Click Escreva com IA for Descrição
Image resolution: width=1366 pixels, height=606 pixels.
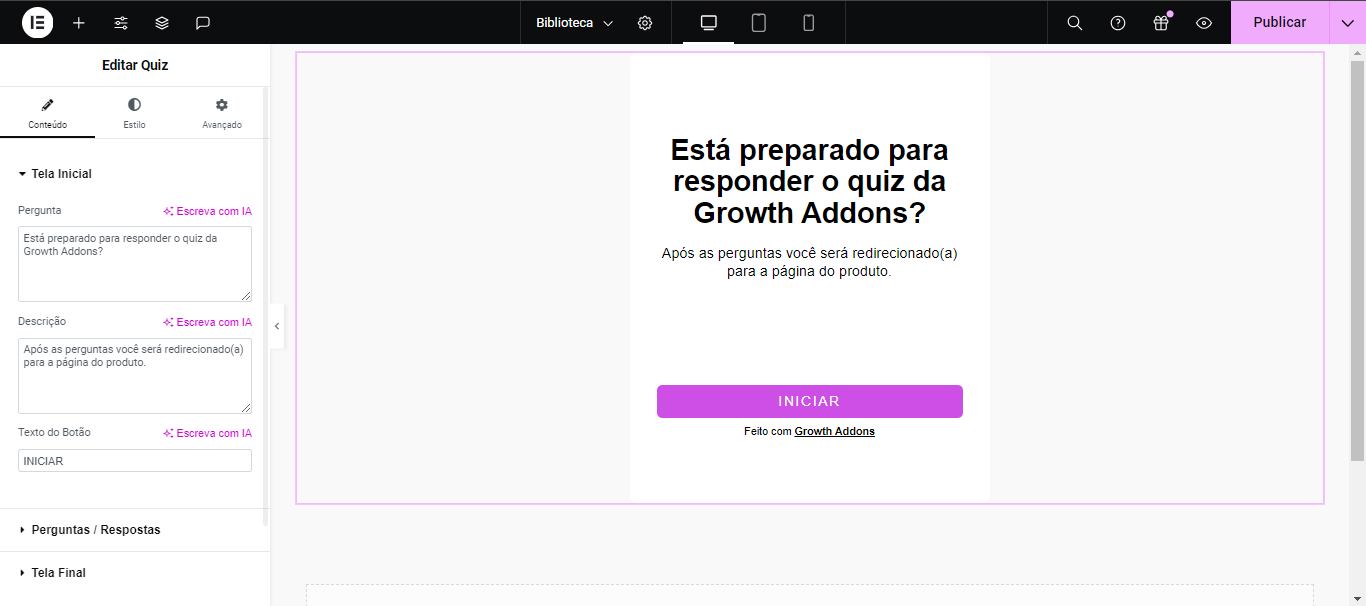(x=208, y=322)
